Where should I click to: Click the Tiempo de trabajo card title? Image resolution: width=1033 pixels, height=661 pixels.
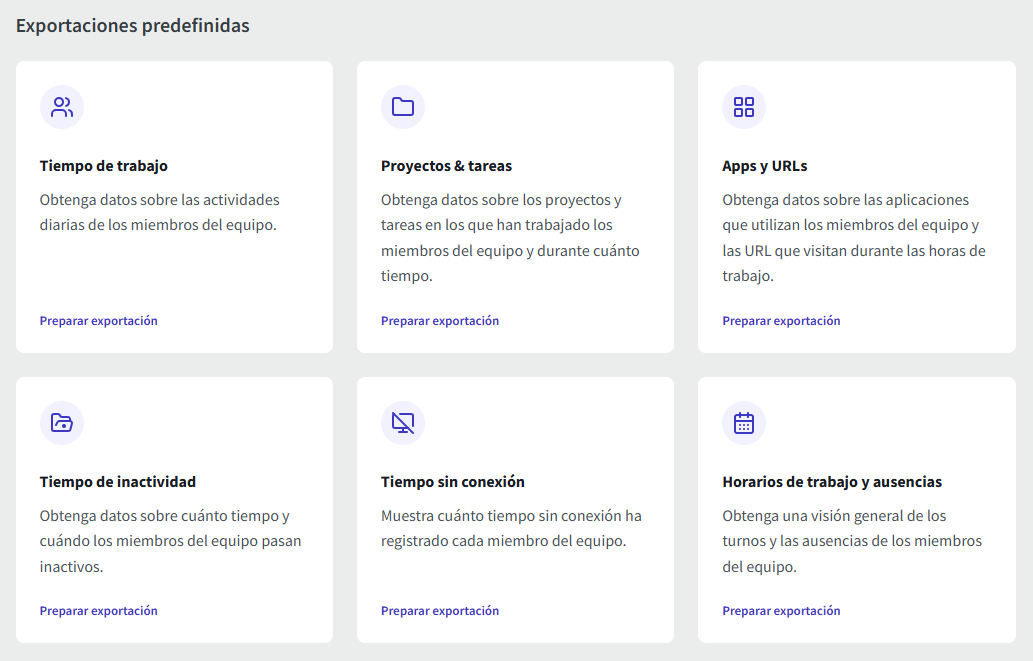[104, 166]
